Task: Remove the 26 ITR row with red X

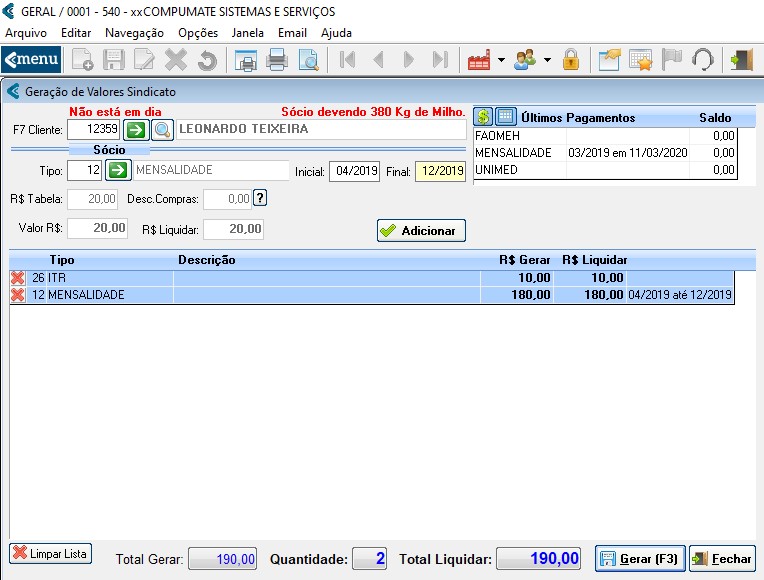Action: pyautogui.click(x=18, y=278)
